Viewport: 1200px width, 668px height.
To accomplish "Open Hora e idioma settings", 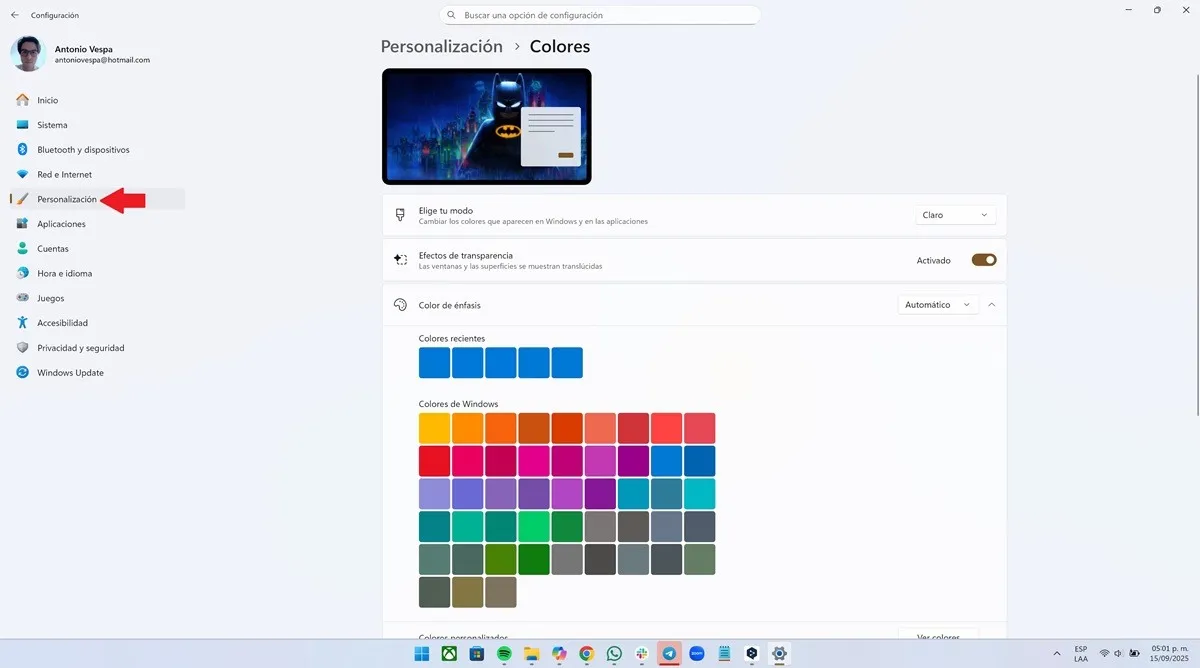I will point(95,273).
